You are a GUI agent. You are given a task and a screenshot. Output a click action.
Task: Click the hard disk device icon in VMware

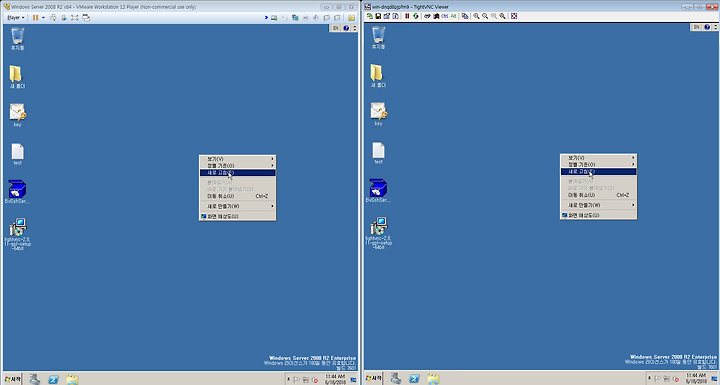[x=274, y=17]
